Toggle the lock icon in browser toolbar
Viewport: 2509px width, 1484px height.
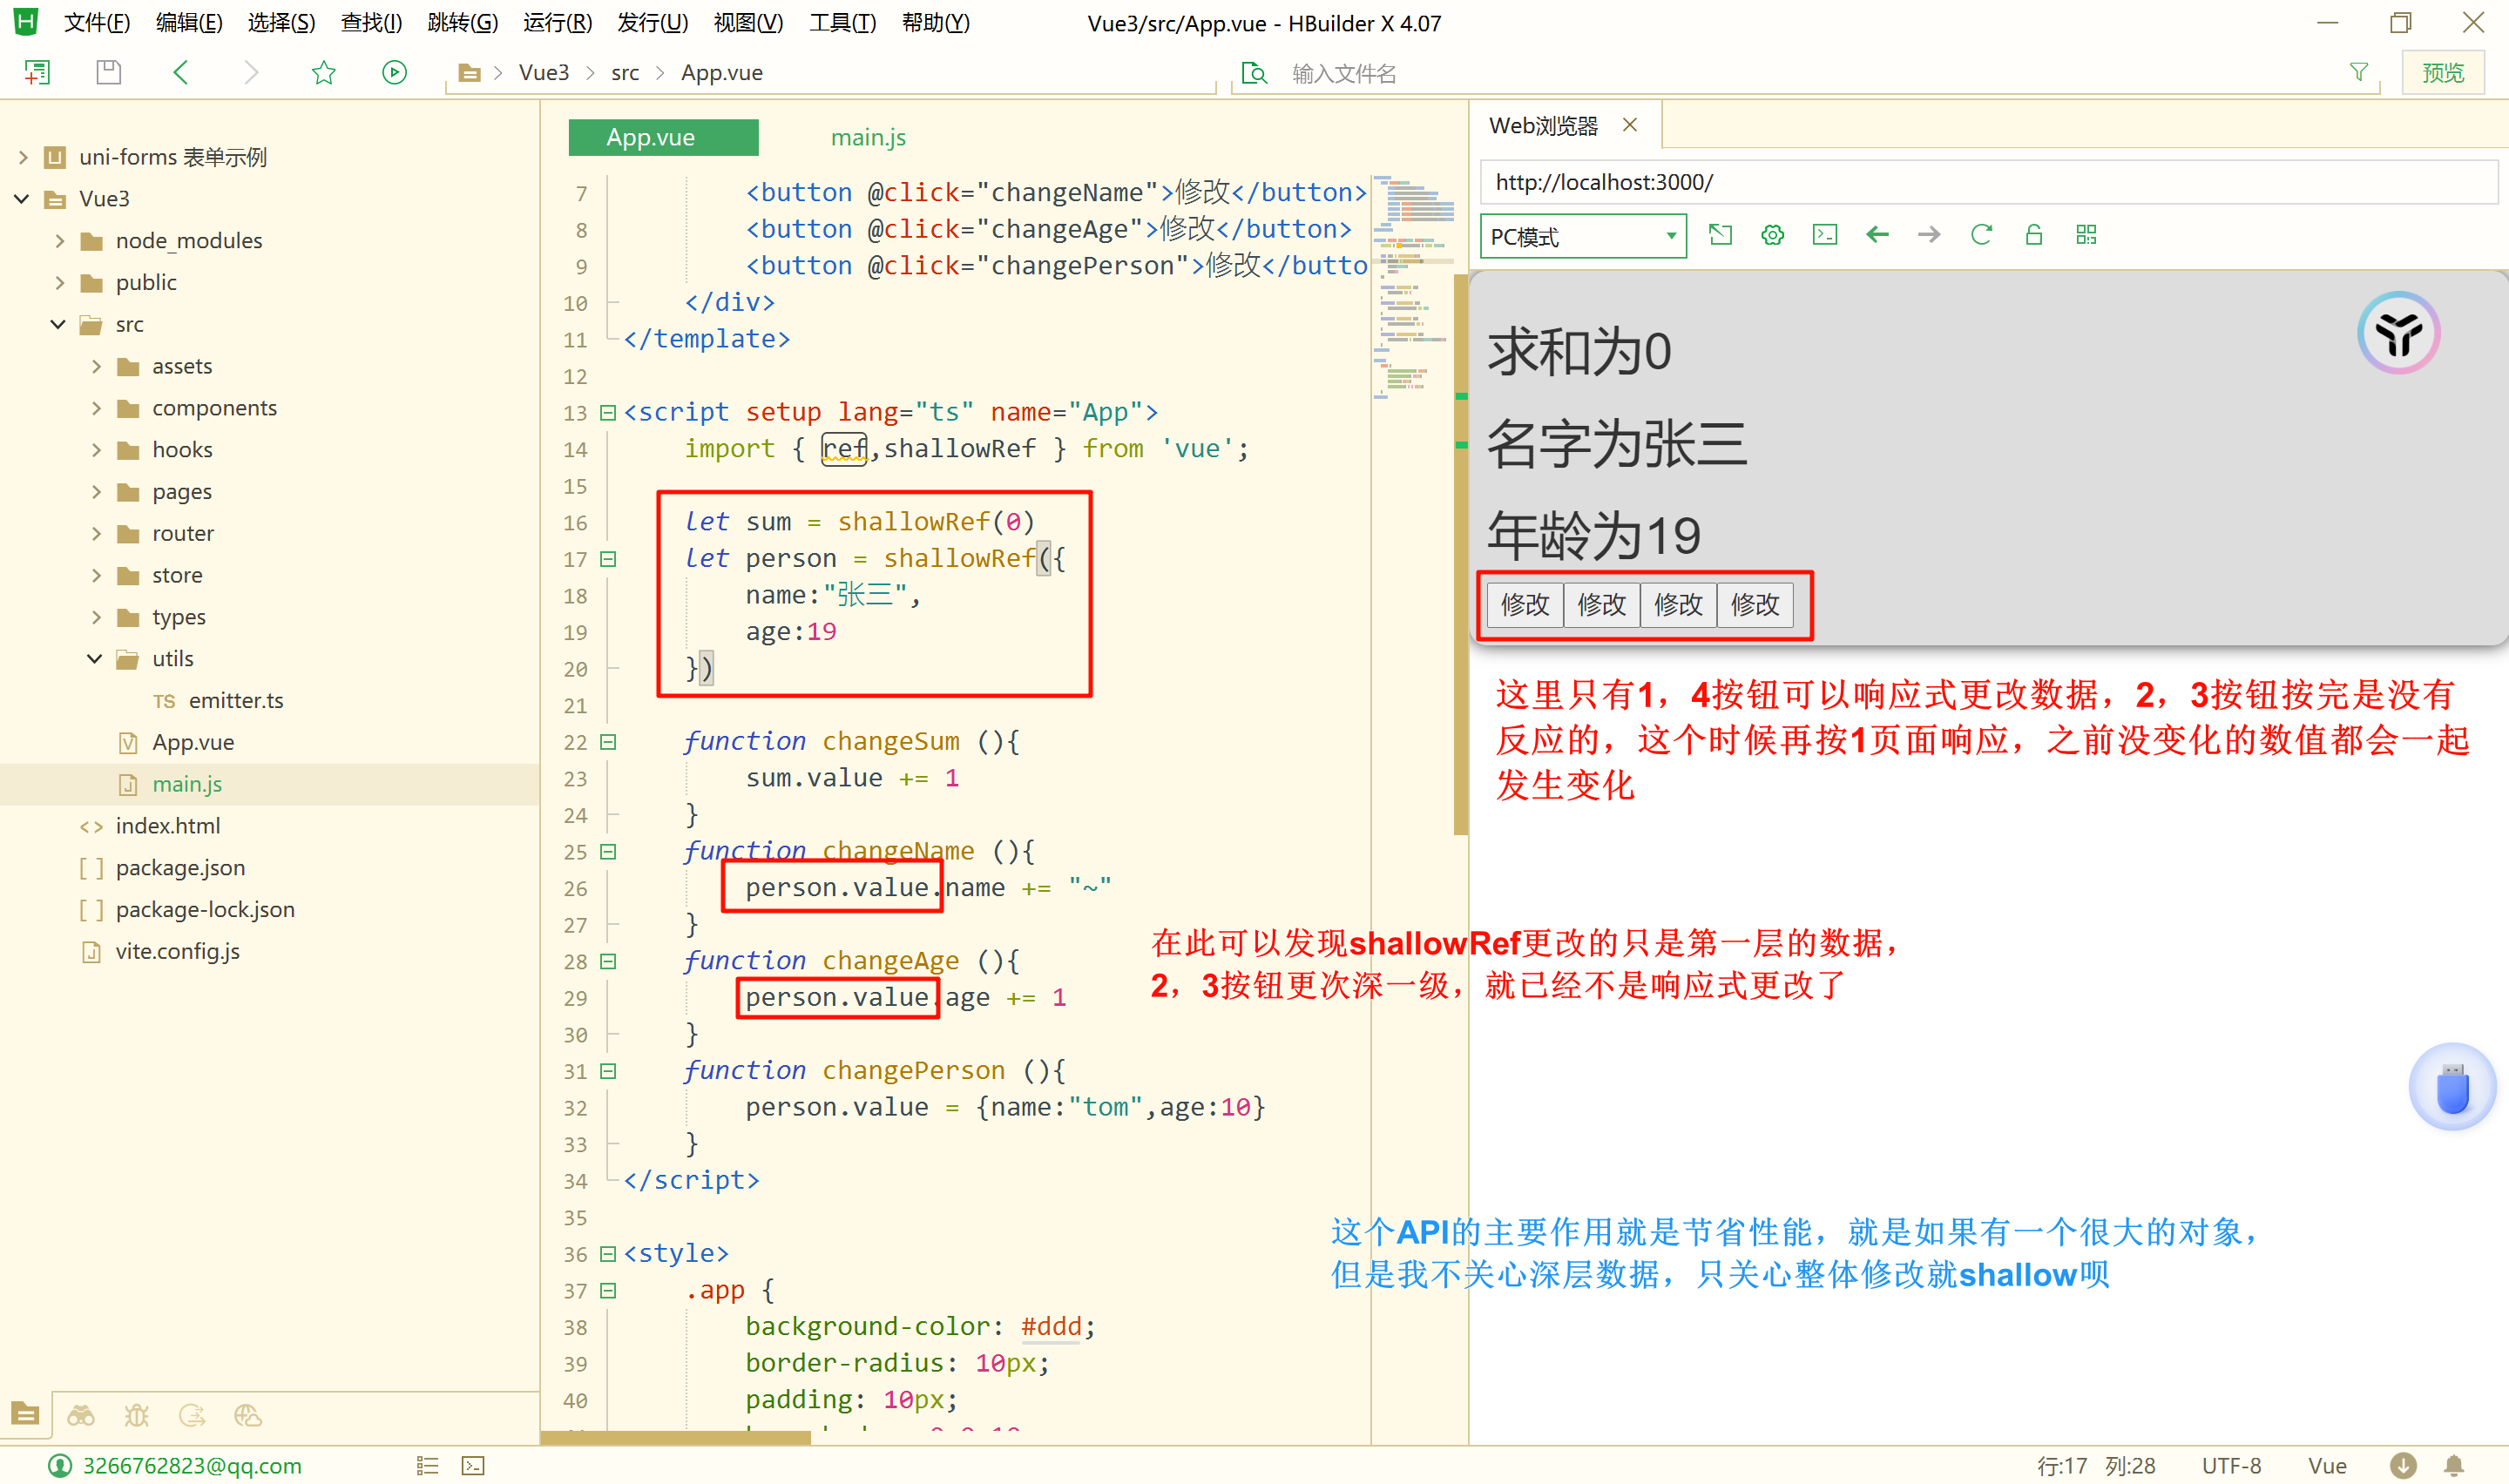(2033, 235)
